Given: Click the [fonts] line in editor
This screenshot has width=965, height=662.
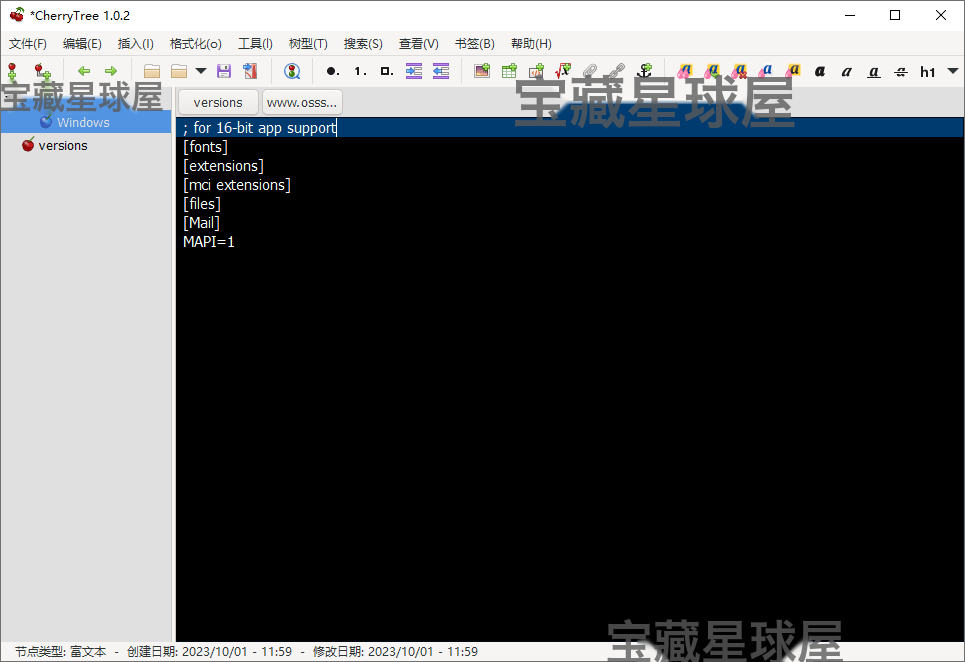Looking at the screenshot, I should [x=205, y=147].
